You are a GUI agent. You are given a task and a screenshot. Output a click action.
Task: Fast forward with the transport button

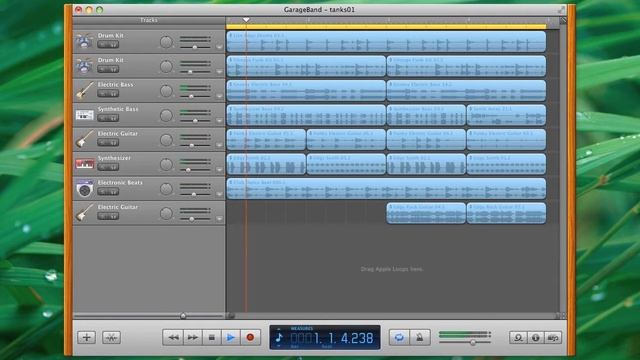(x=192, y=338)
